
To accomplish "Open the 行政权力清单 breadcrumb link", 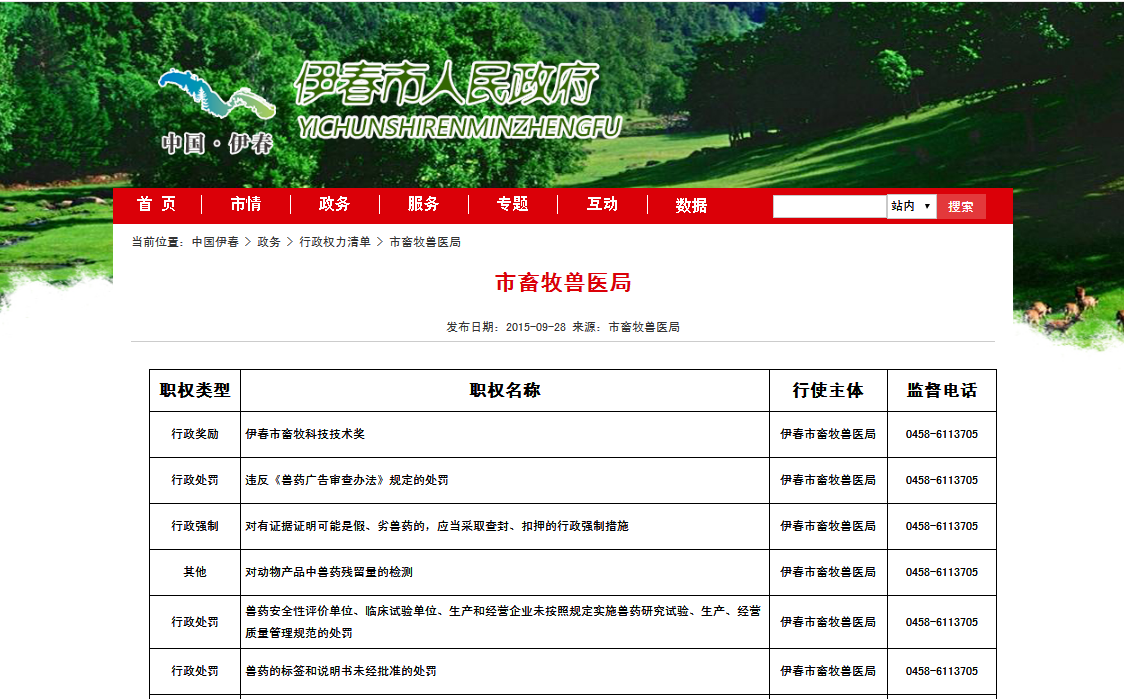I will click(x=335, y=242).
